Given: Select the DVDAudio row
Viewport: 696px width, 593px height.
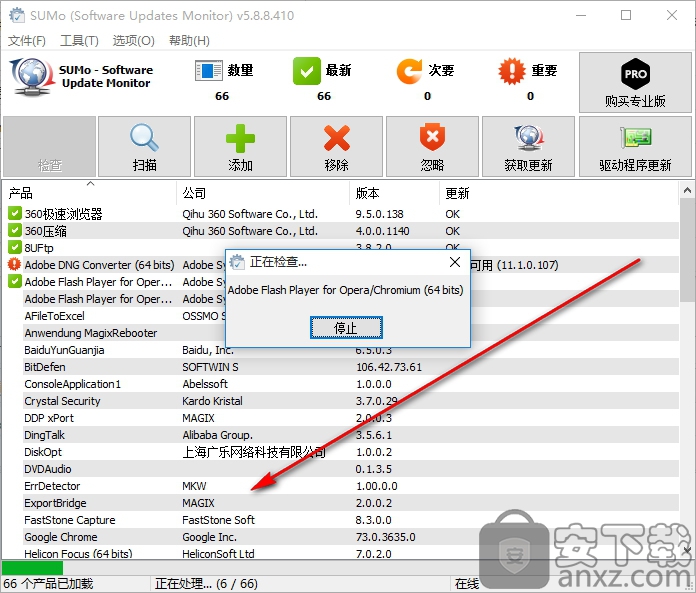Looking at the screenshot, I should 340,469.
